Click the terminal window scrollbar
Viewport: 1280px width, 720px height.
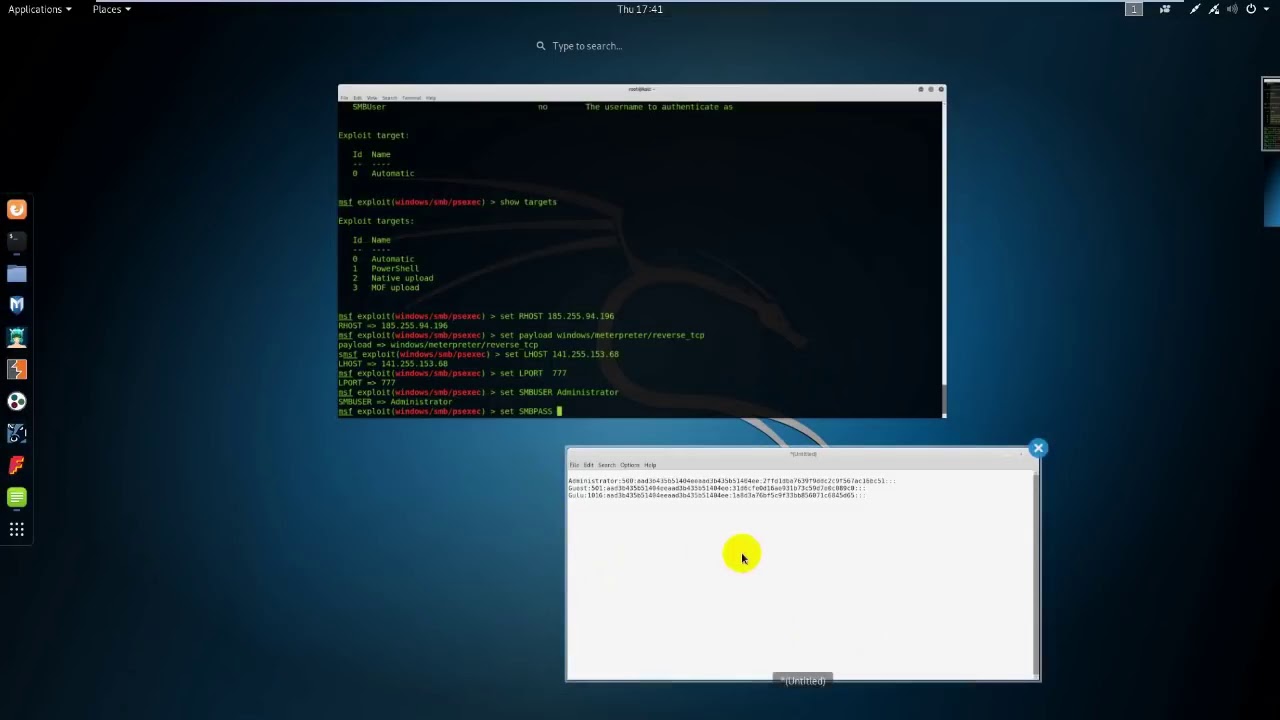point(942,258)
